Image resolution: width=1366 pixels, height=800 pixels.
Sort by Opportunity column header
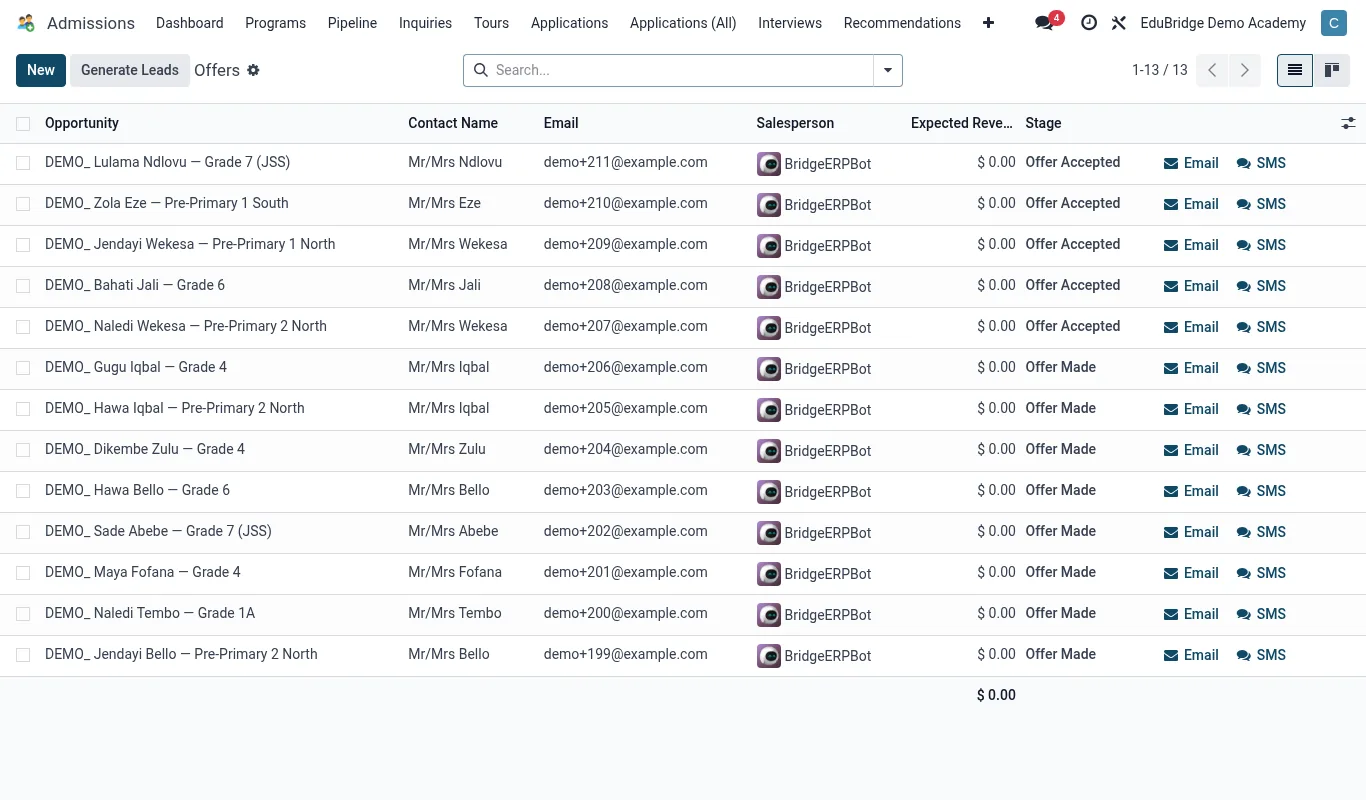pyautogui.click(x=82, y=123)
